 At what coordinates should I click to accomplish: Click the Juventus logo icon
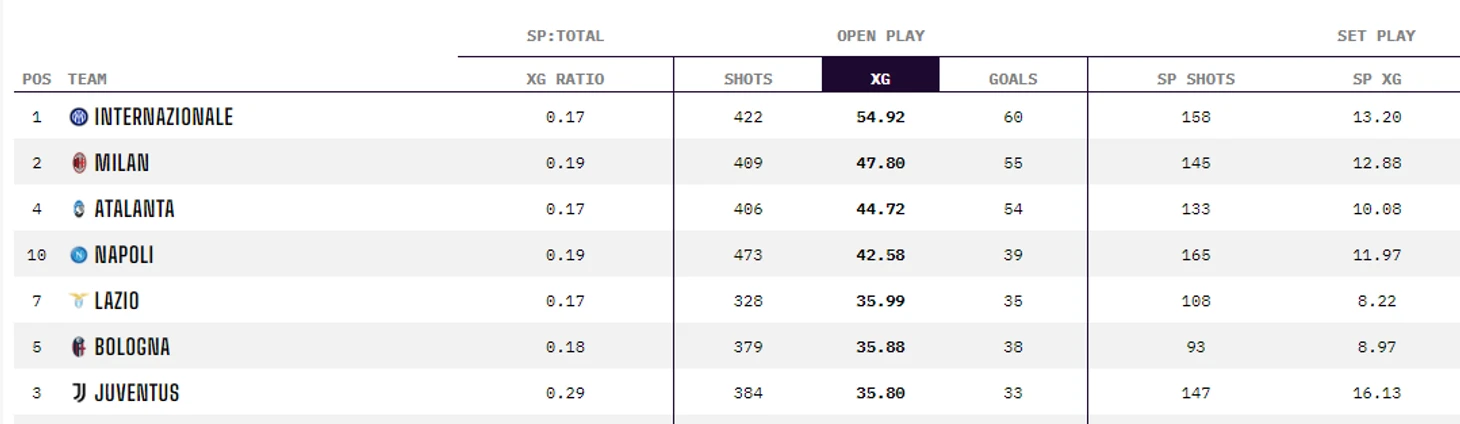click(x=79, y=393)
